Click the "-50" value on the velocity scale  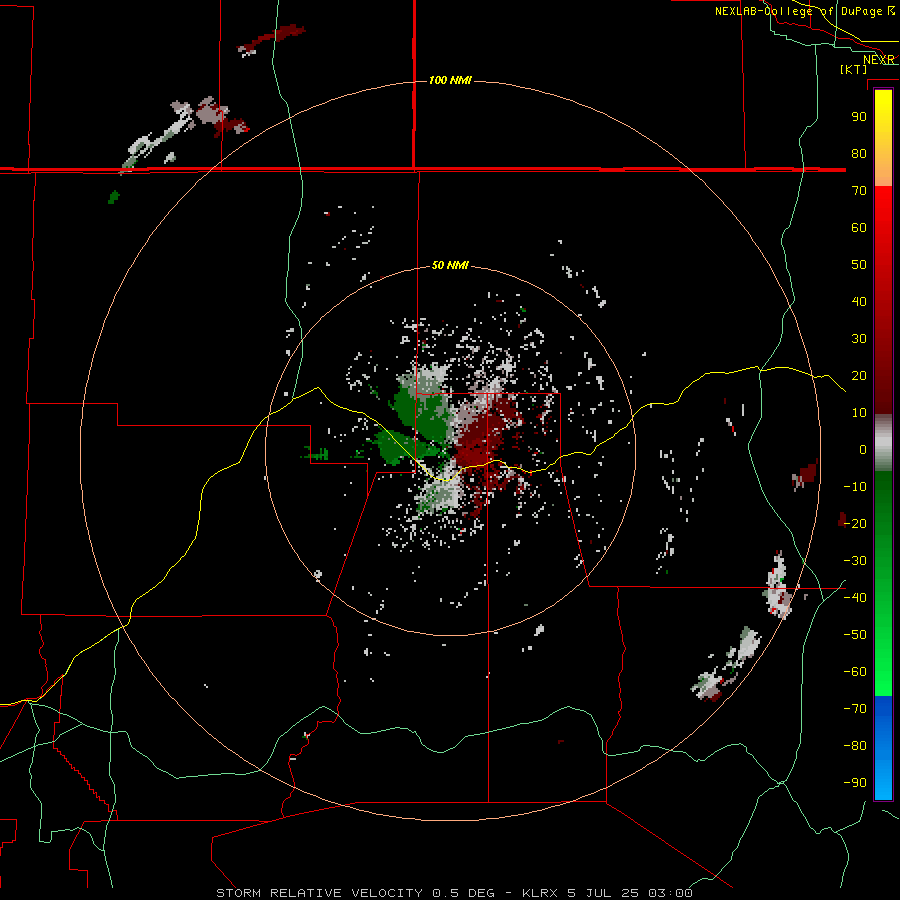coord(855,635)
